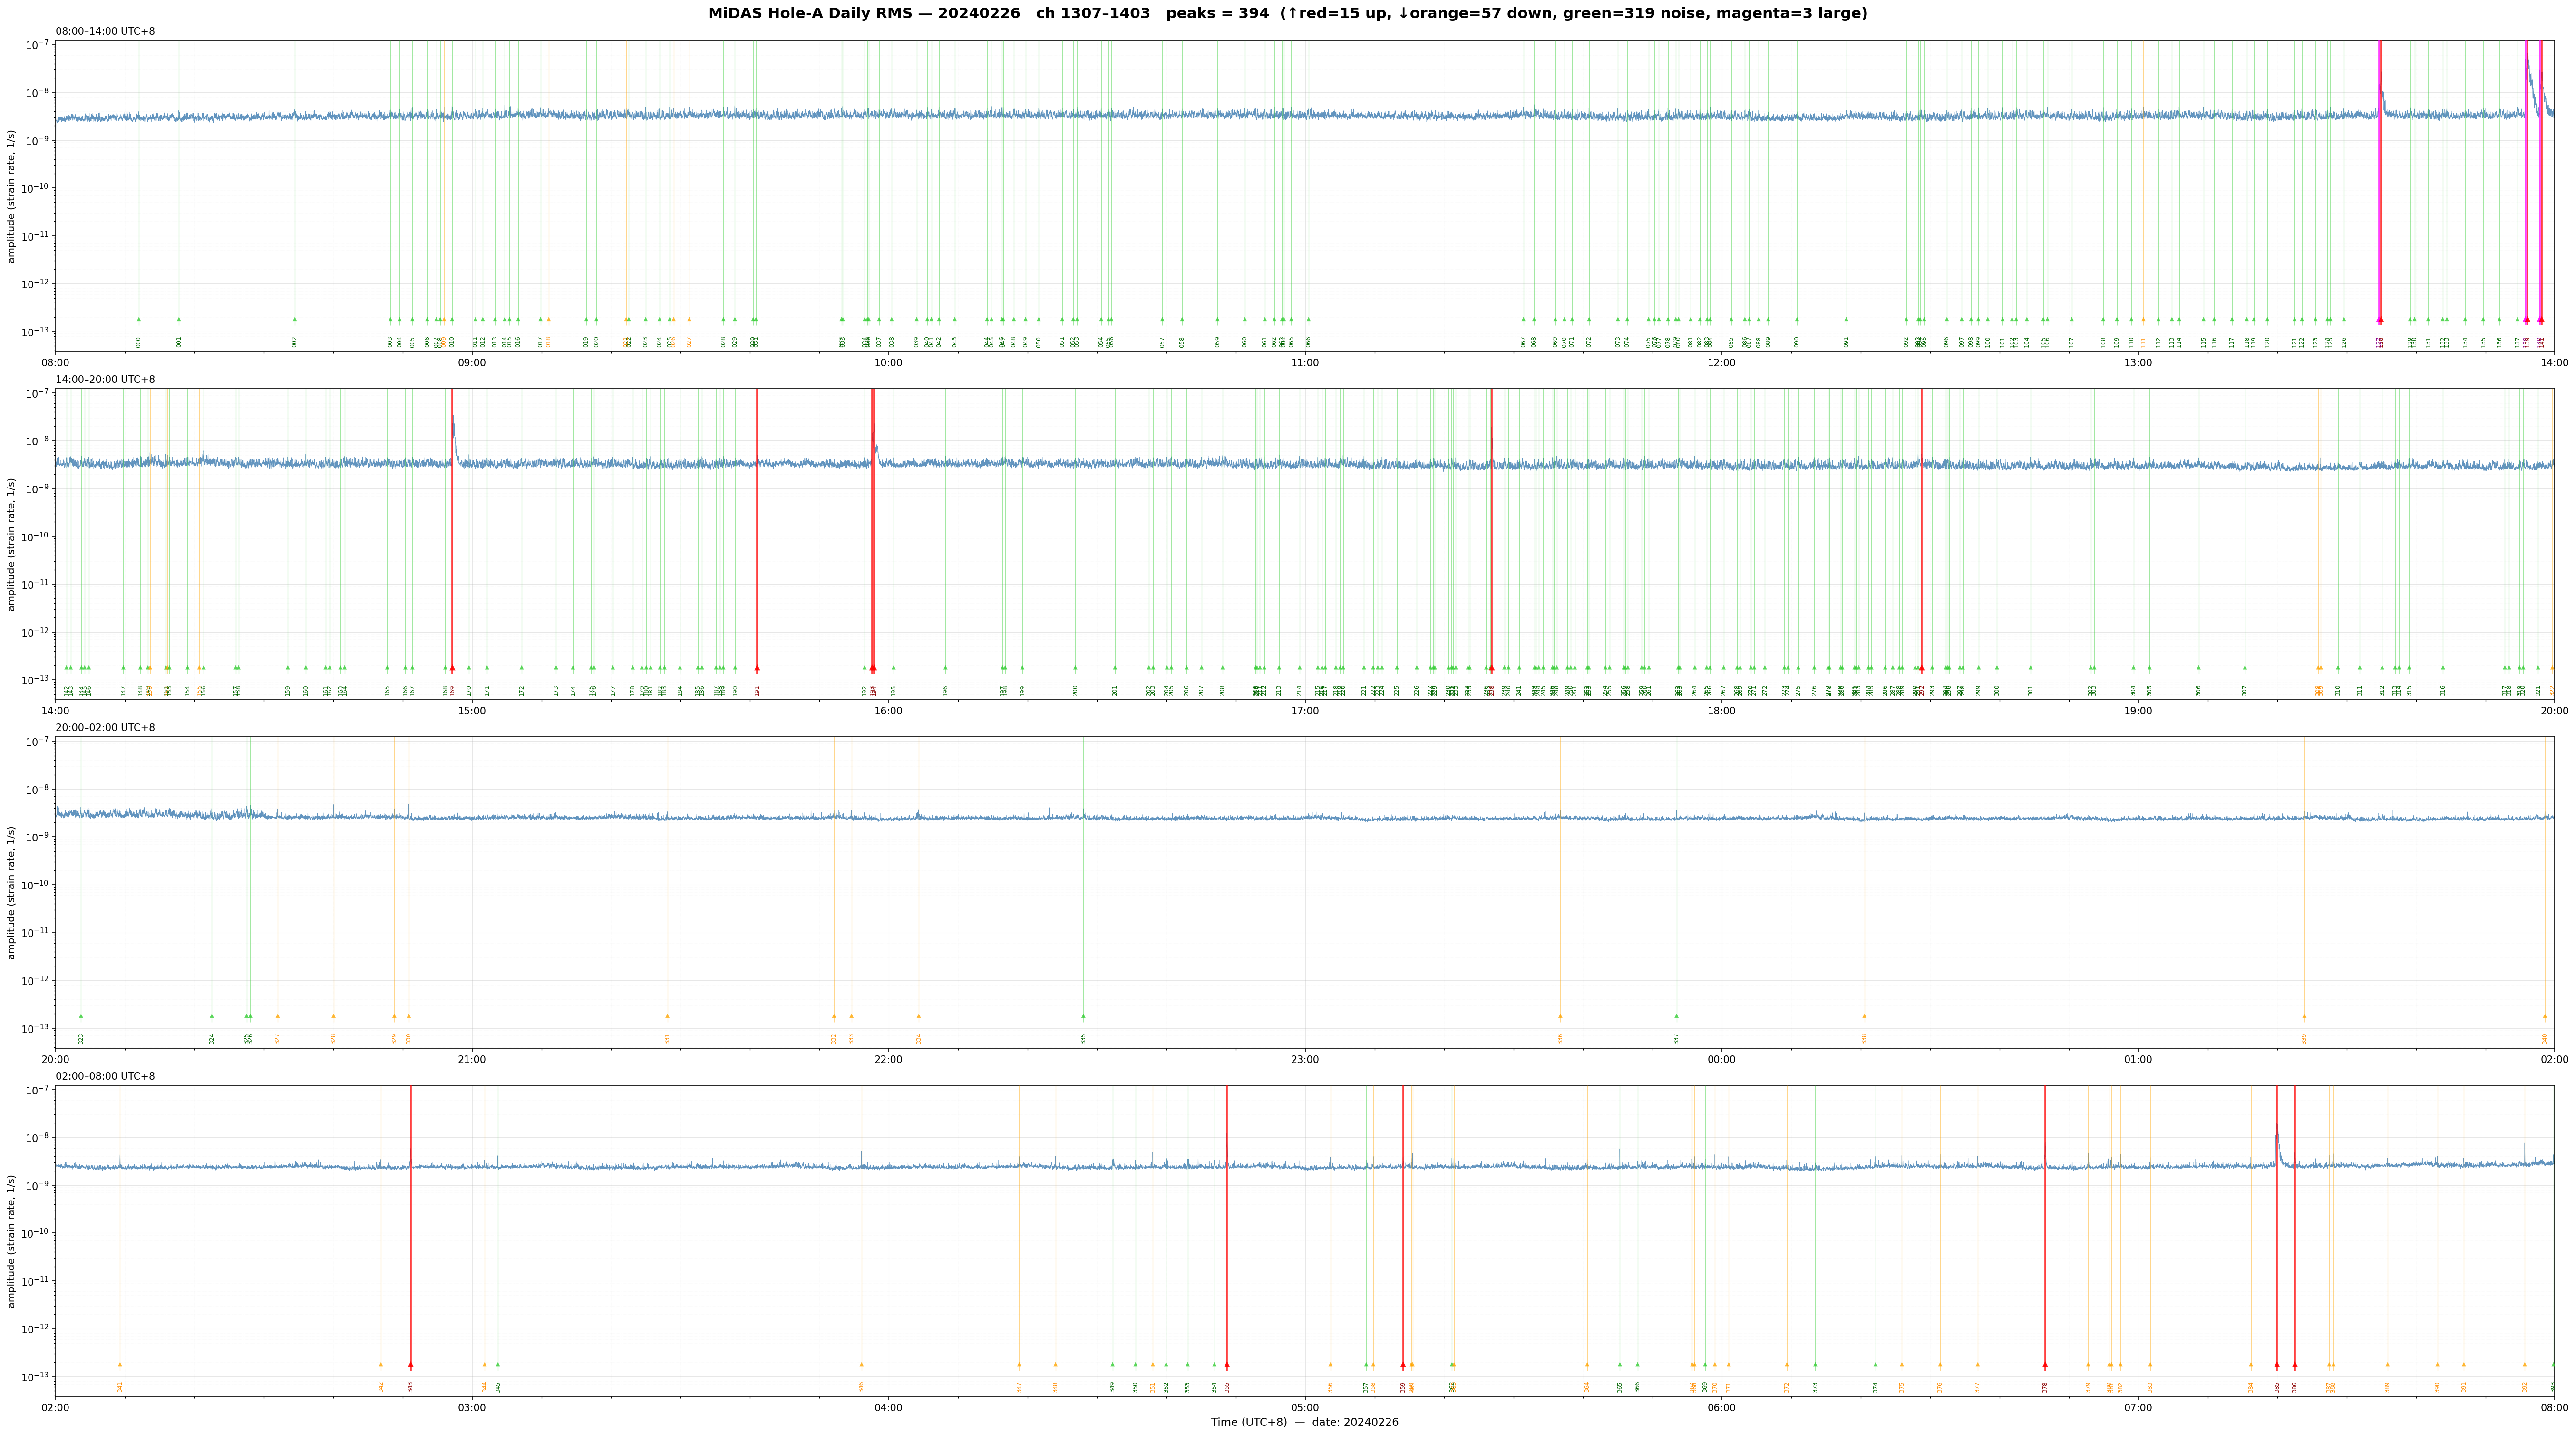Click the 00:00 time tick label
2576x1435 pixels.
coord(1721,1060)
